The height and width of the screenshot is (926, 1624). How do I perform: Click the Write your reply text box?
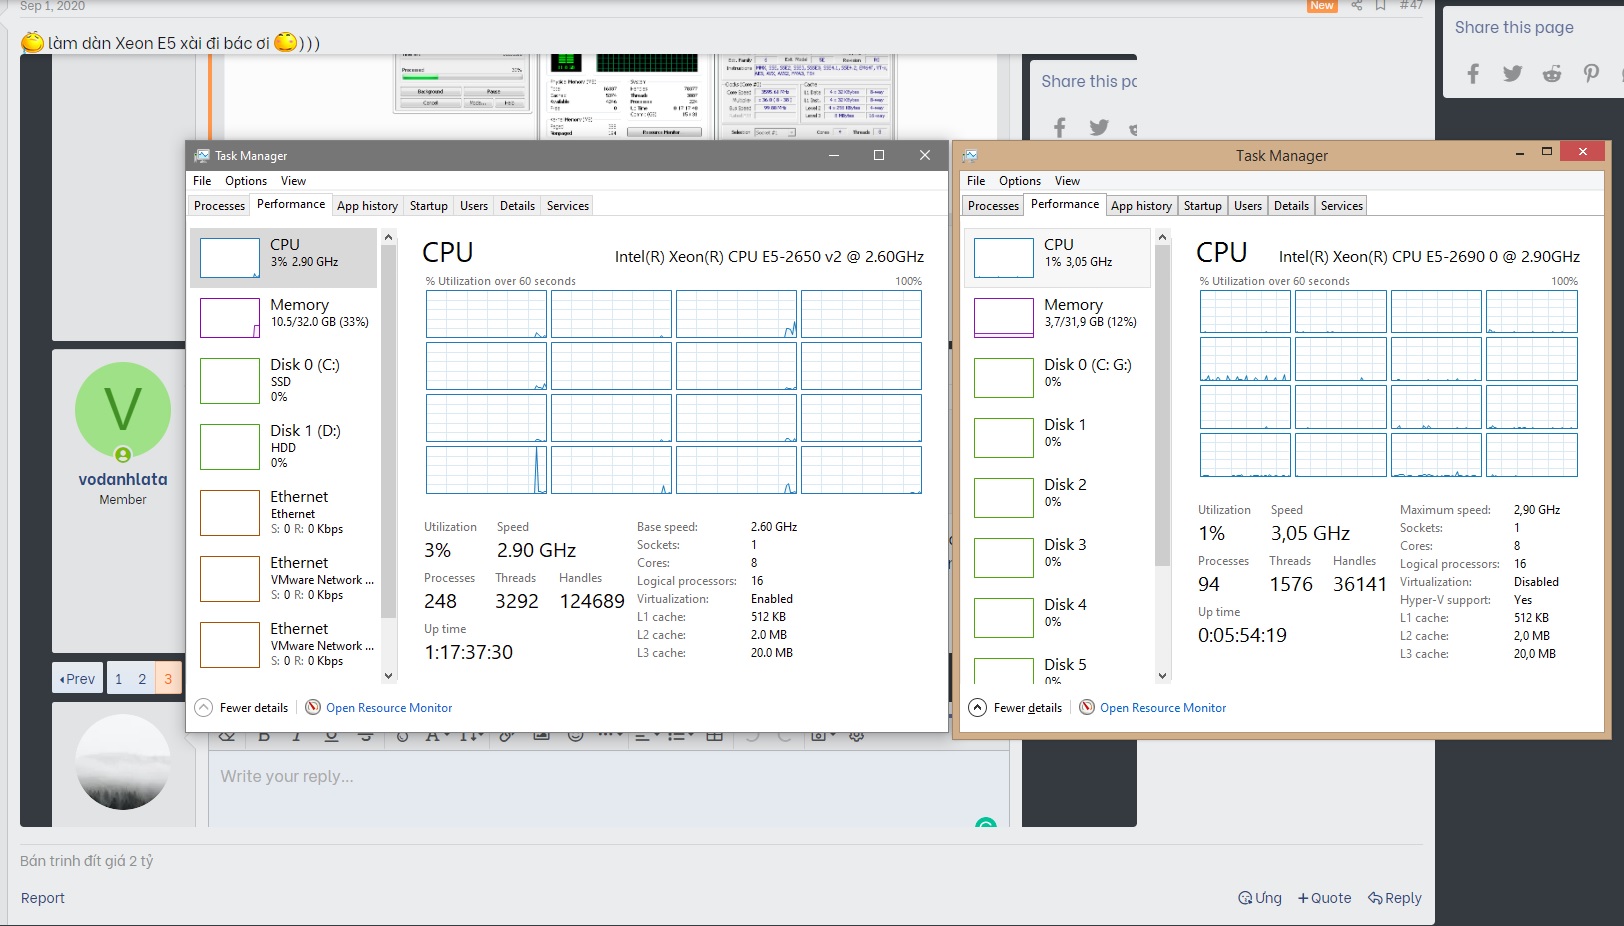(608, 787)
